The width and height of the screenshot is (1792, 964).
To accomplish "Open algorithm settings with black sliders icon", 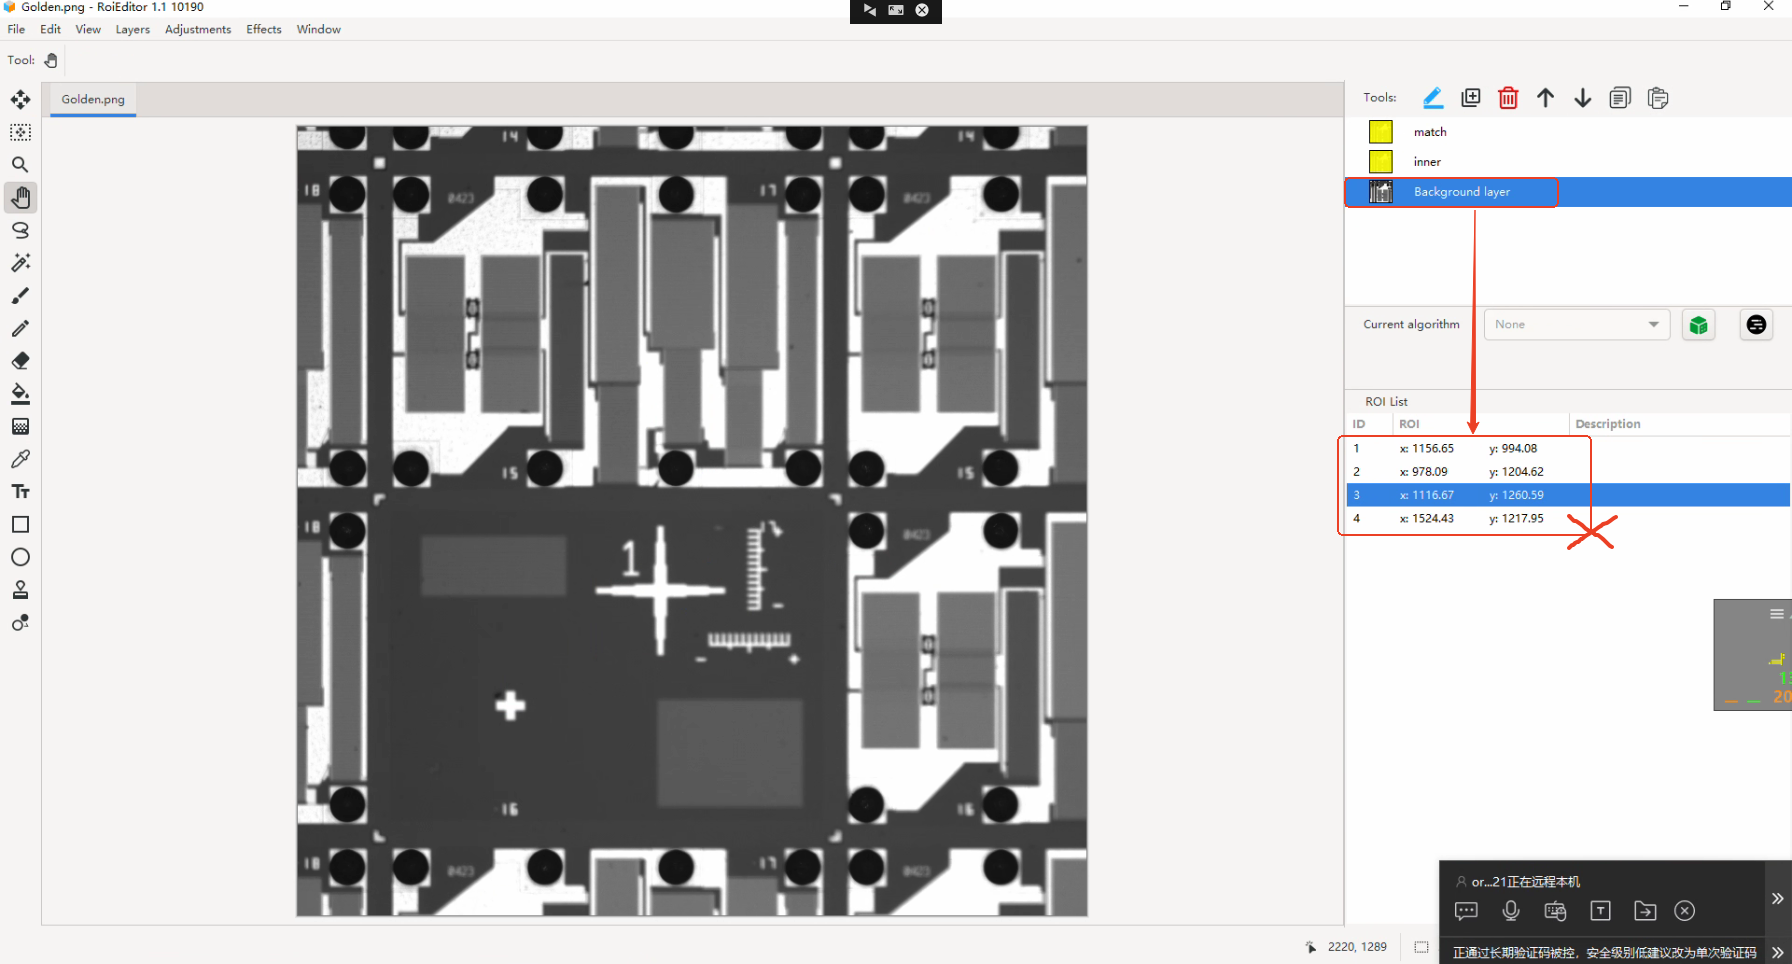I will [x=1756, y=325].
